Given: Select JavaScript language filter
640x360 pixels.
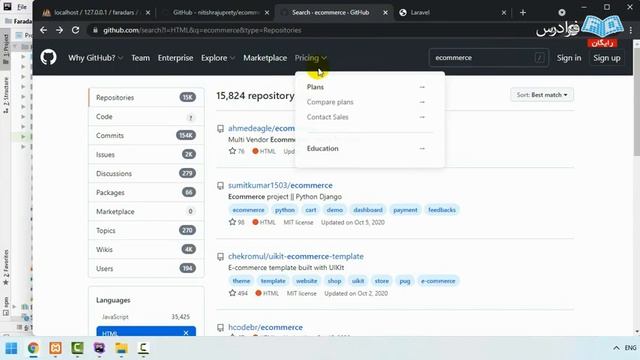Looking at the screenshot, I should (146, 317).
